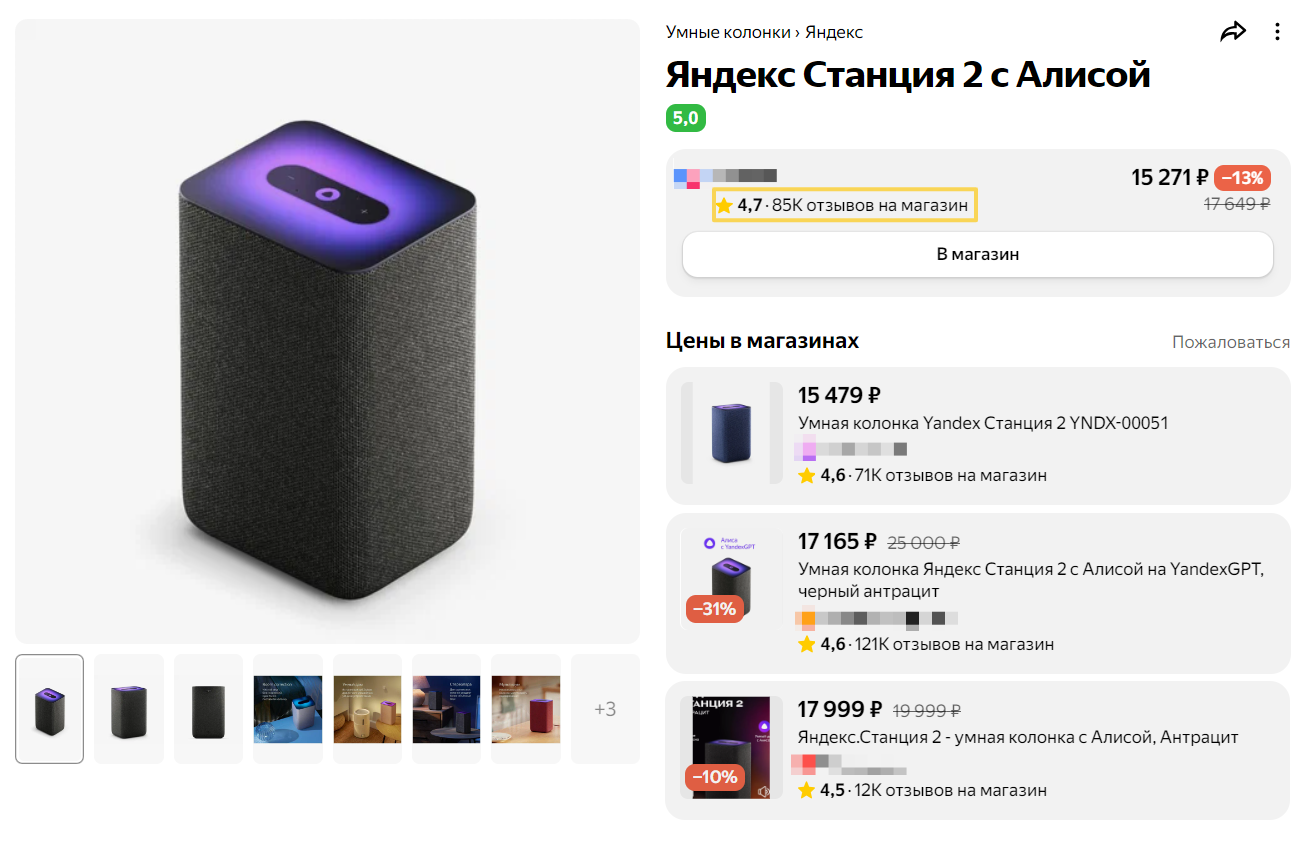This screenshot has width=1307, height=845.
Task: Select the thumbnail with red speaker
Action: pos(526,709)
